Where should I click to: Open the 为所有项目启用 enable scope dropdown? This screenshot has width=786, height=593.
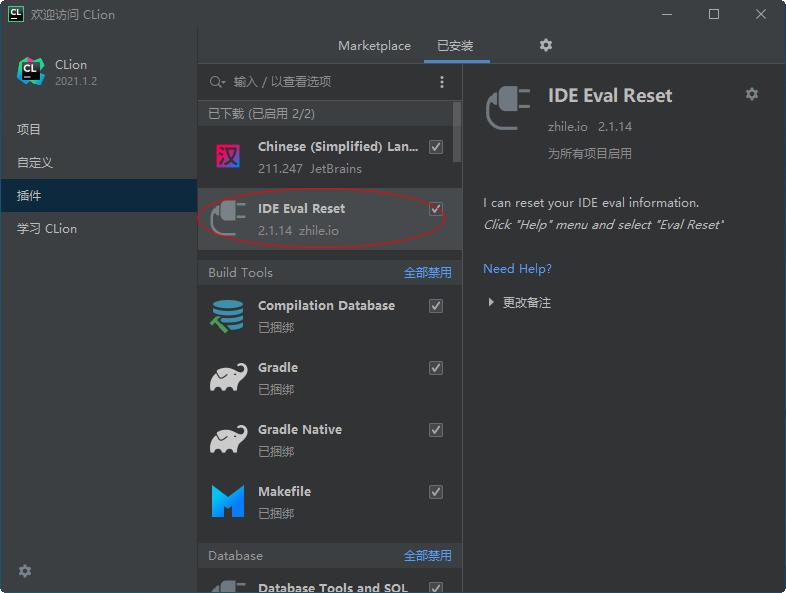589,154
